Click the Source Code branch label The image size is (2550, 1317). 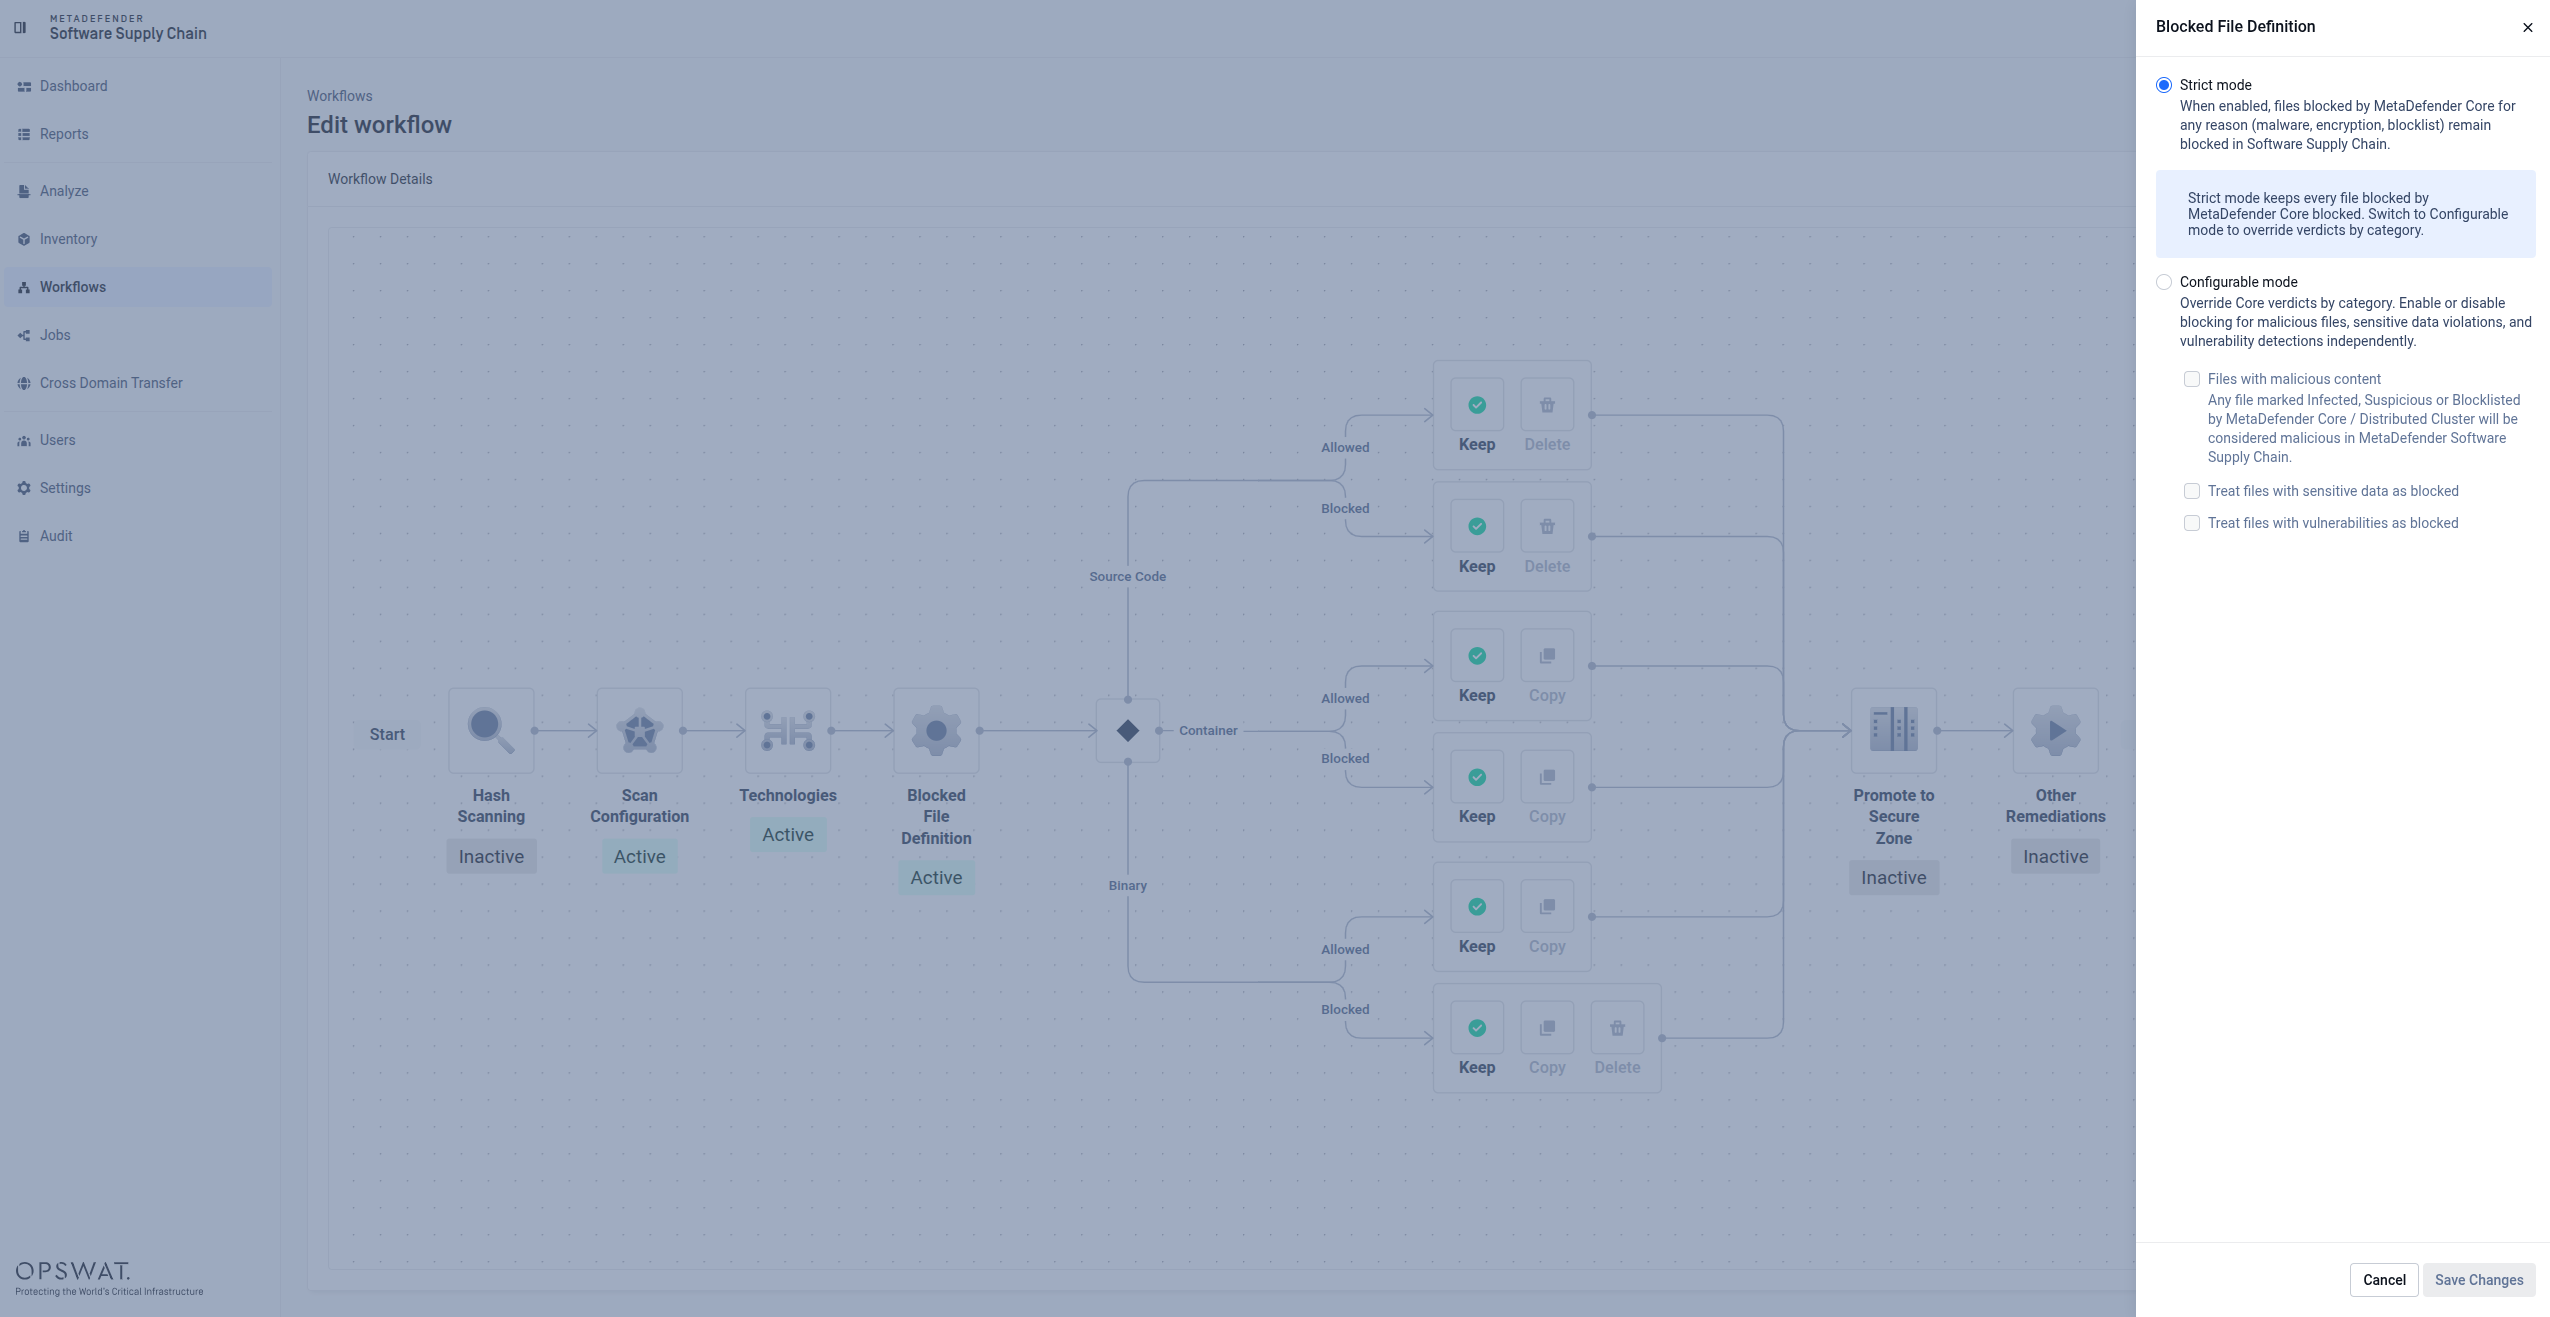[1128, 577]
